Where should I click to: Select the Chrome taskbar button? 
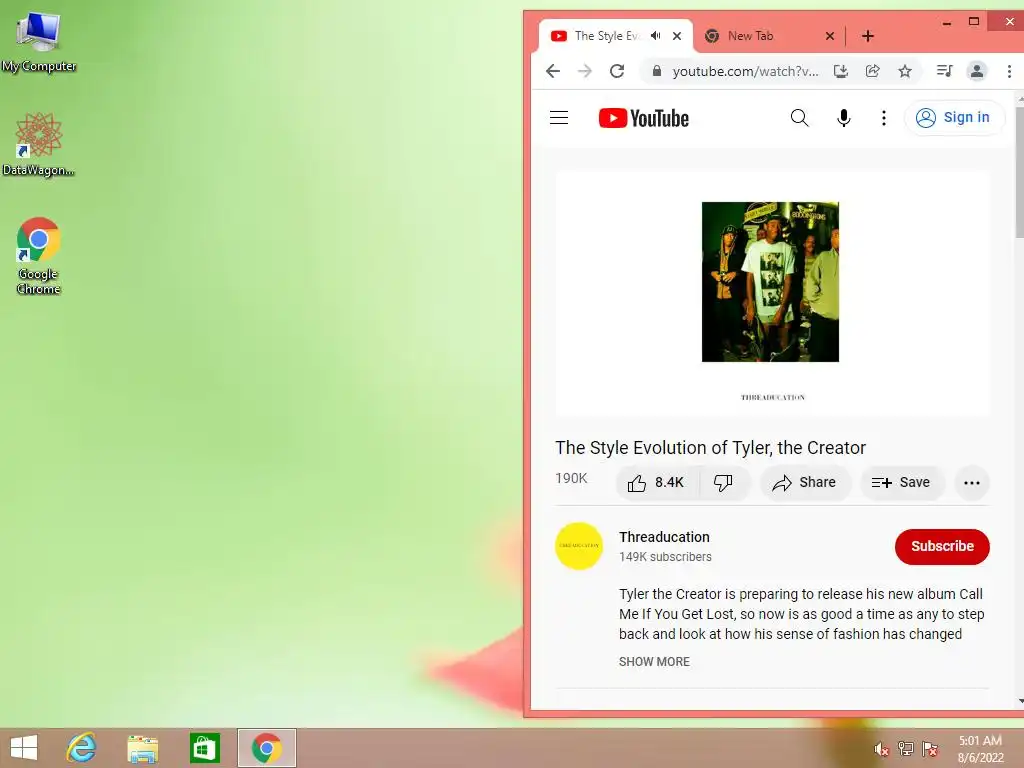click(x=266, y=748)
